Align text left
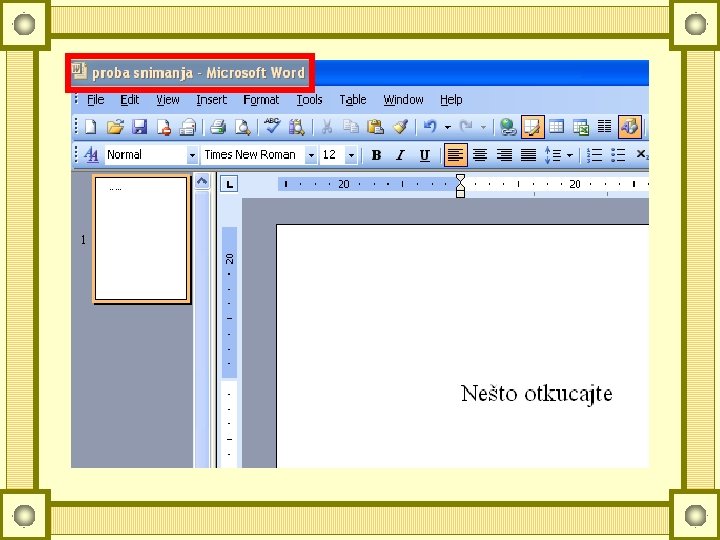Viewport: 720px width, 540px height. tap(456, 155)
